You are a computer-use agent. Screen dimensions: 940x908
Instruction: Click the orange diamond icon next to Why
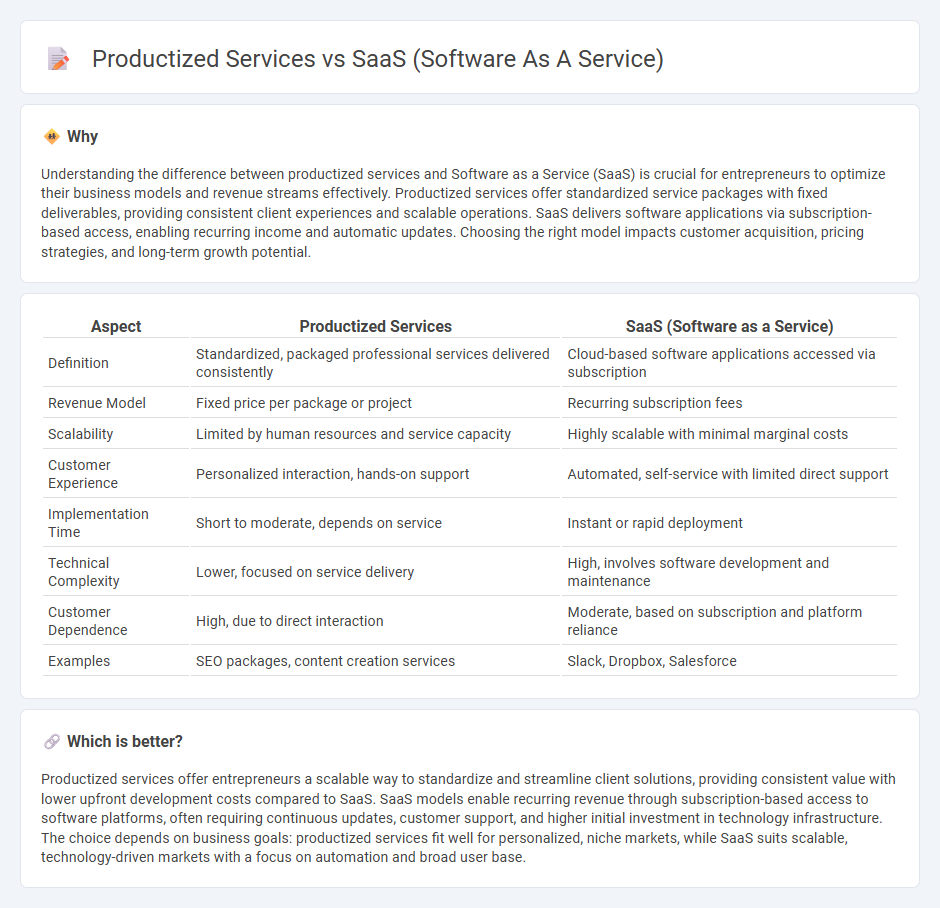(x=52, y=137)
